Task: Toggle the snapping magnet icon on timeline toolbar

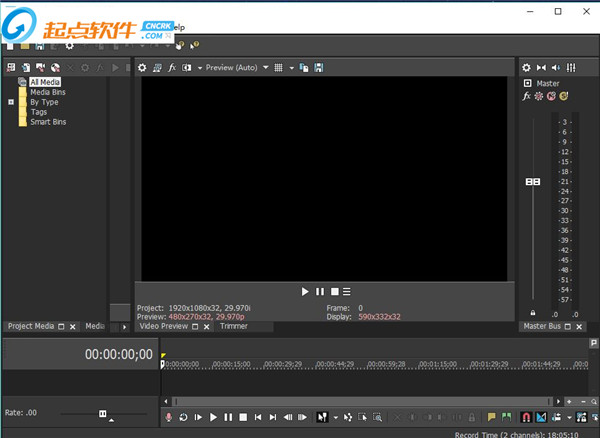Action: [526, 417]
